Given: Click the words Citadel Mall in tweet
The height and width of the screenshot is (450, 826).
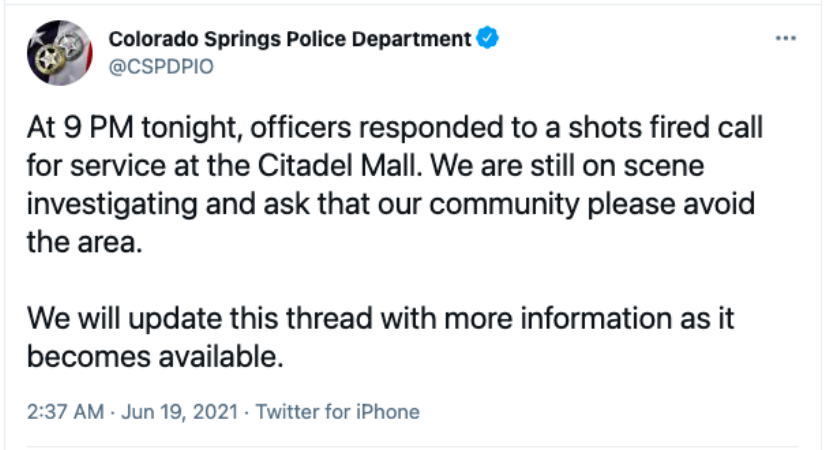Looking at the screenshot, I should 340,165.
